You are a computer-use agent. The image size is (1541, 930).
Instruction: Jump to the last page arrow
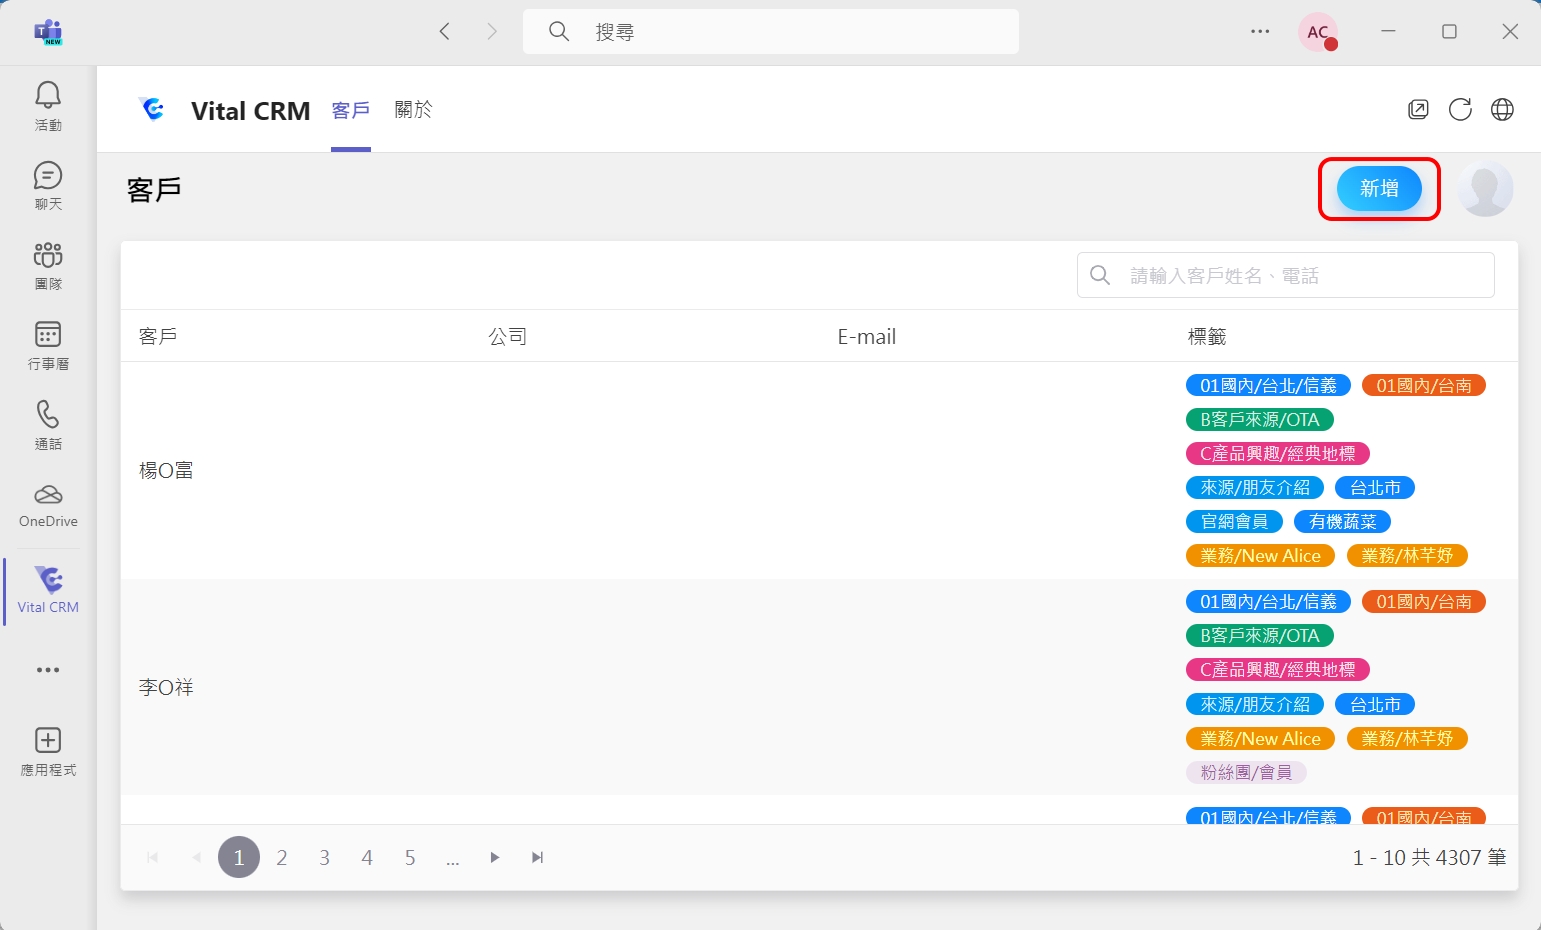coord(538,858)
